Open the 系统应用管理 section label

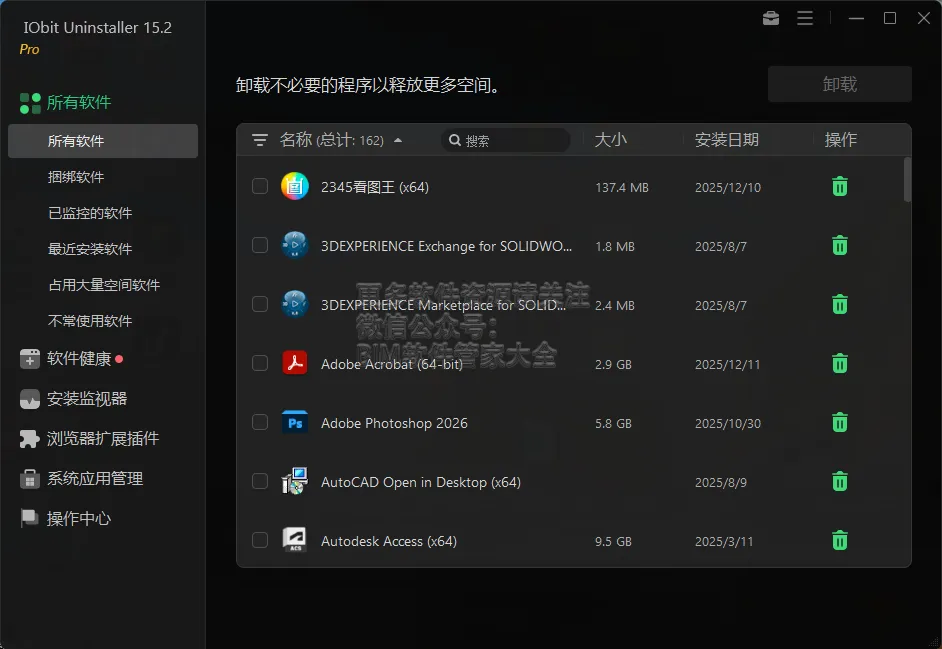95,479
